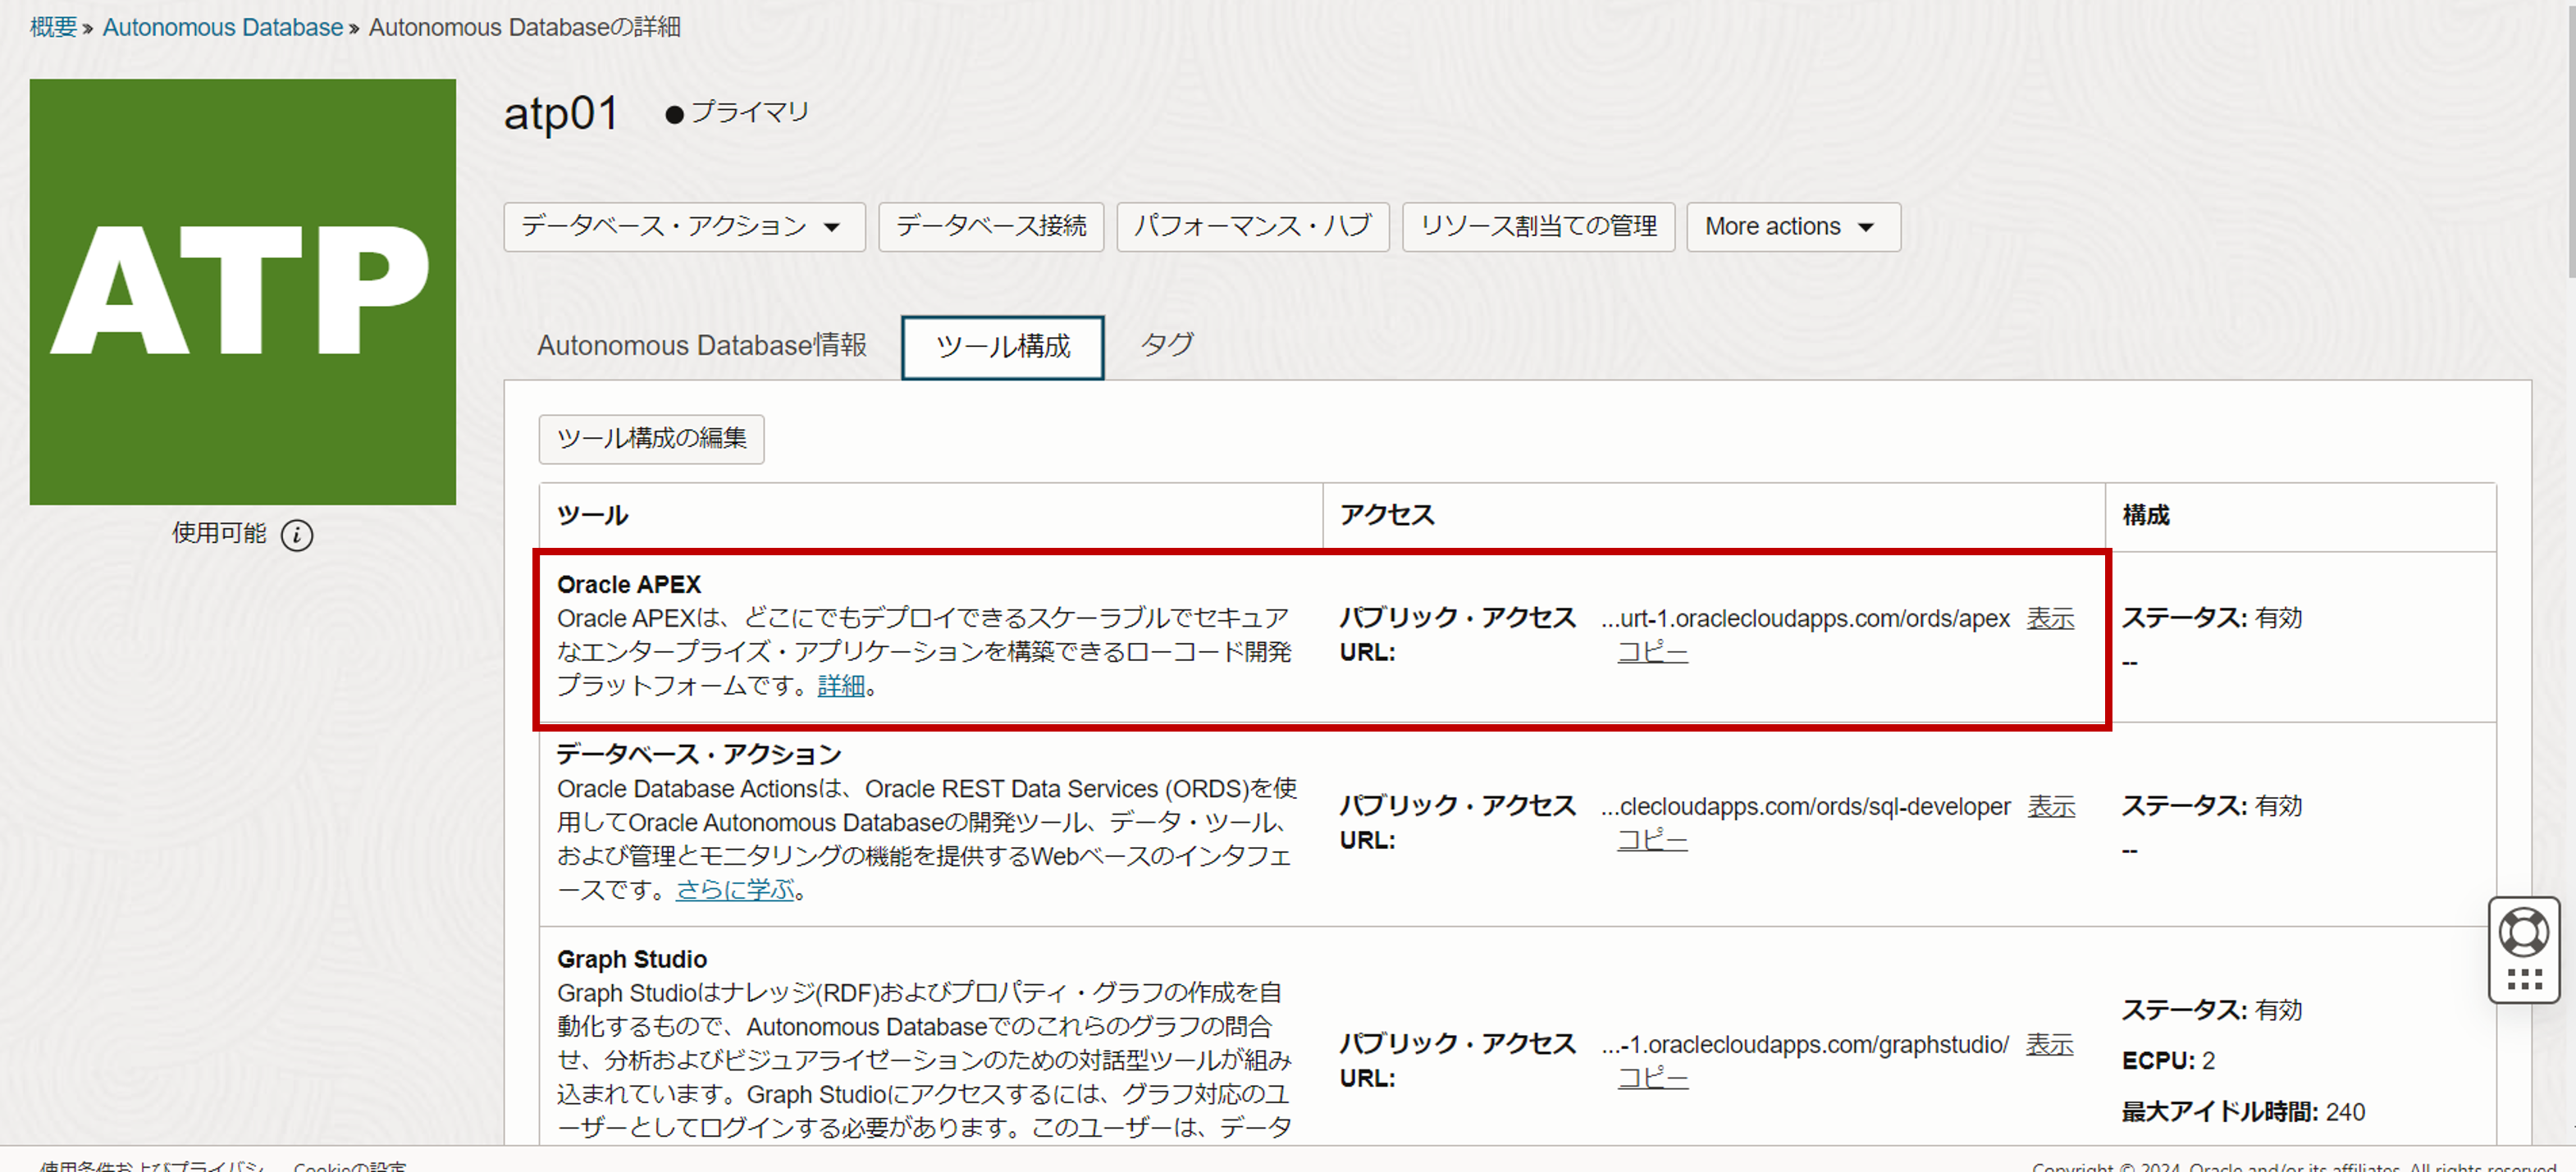
Task: Open the Oracle APEX 詳細 link
Action: 840,686
